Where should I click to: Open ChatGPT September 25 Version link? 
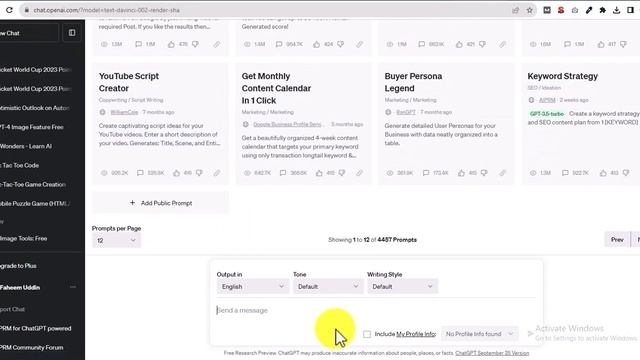click(492, 353)
